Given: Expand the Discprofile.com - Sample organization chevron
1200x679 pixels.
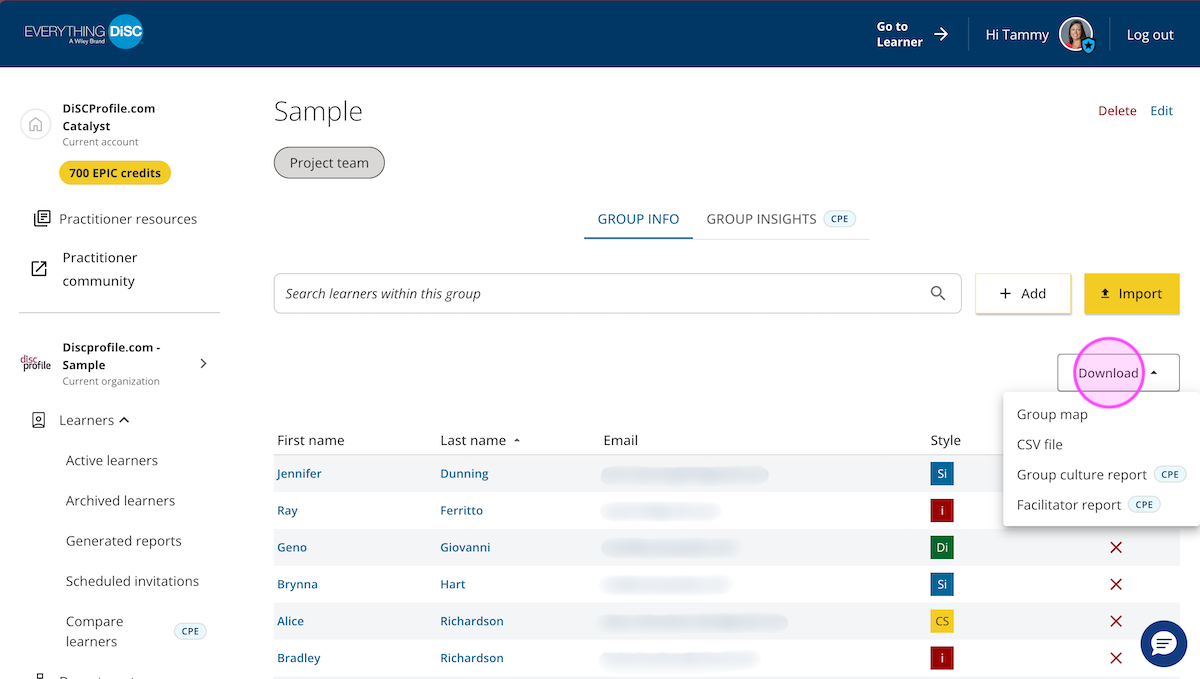Looking at the screenshot, I should [x=203, y=363].
